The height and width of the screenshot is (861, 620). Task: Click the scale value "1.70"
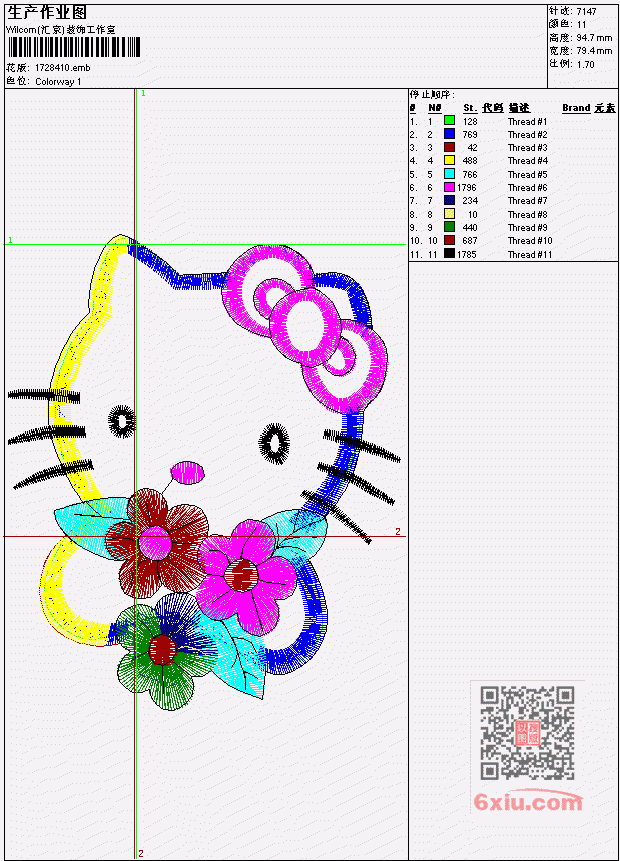[x=585, y=64]
